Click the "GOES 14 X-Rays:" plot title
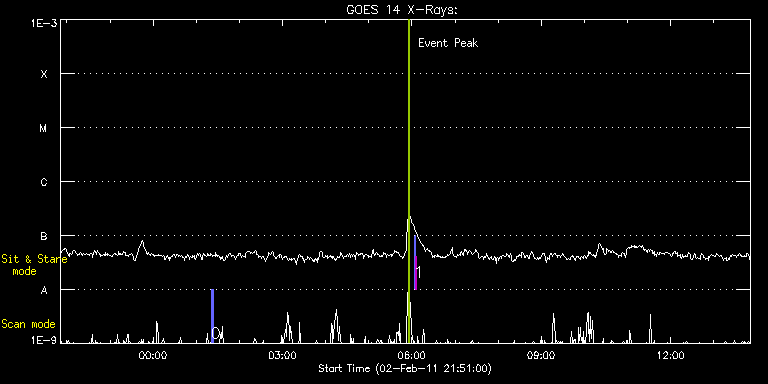Image resolution: width=768 pixels, height=384 pixels. (x=402, y=10)
